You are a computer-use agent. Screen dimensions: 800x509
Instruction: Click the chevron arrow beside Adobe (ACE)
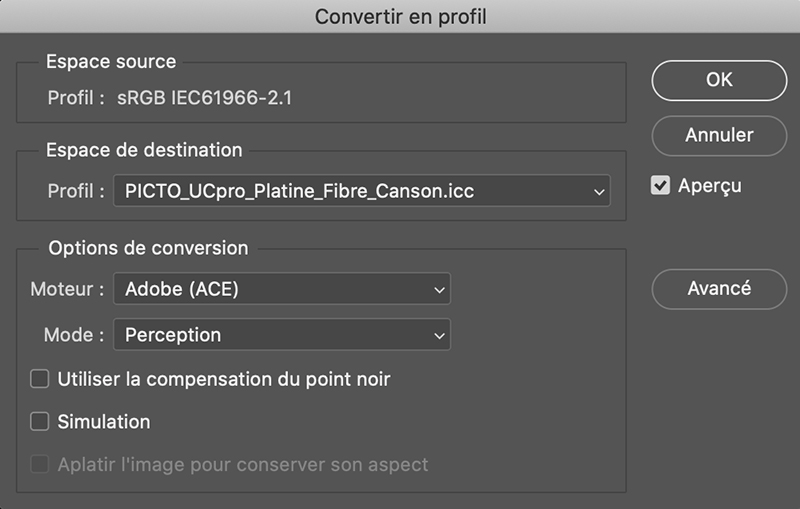[438, 290]
